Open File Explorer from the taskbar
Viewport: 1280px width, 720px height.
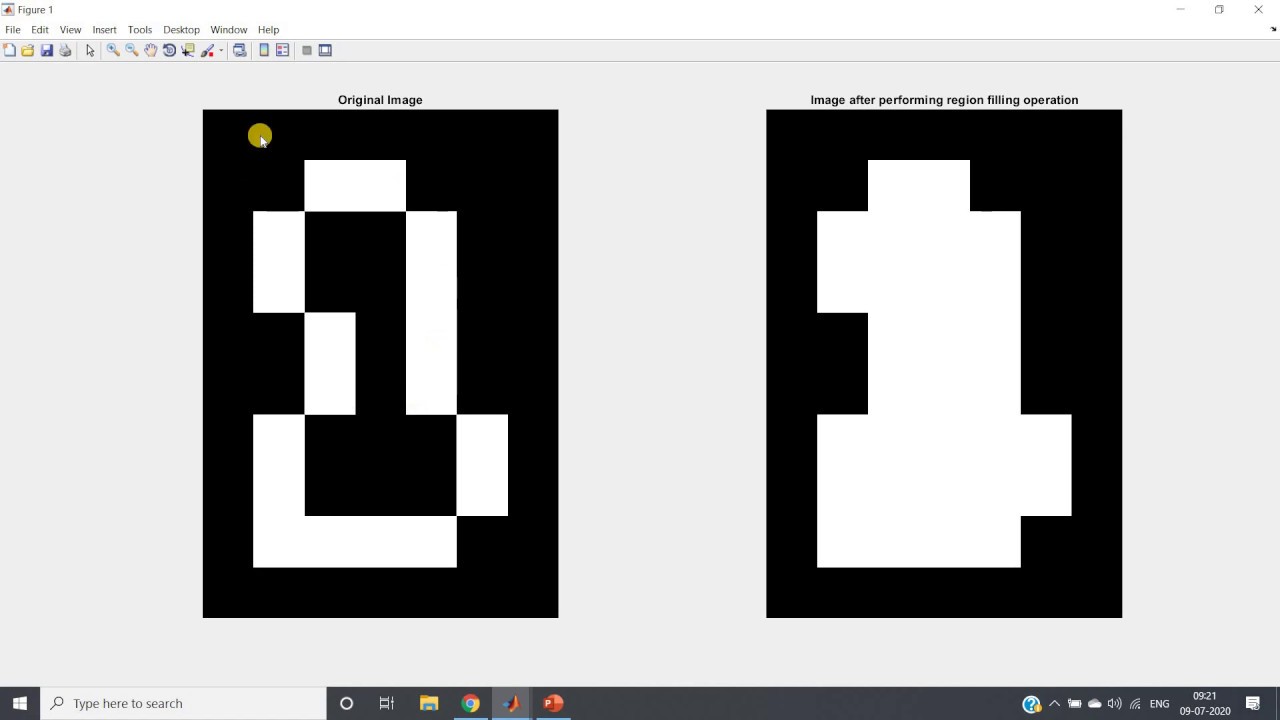(x=429, y=703)
